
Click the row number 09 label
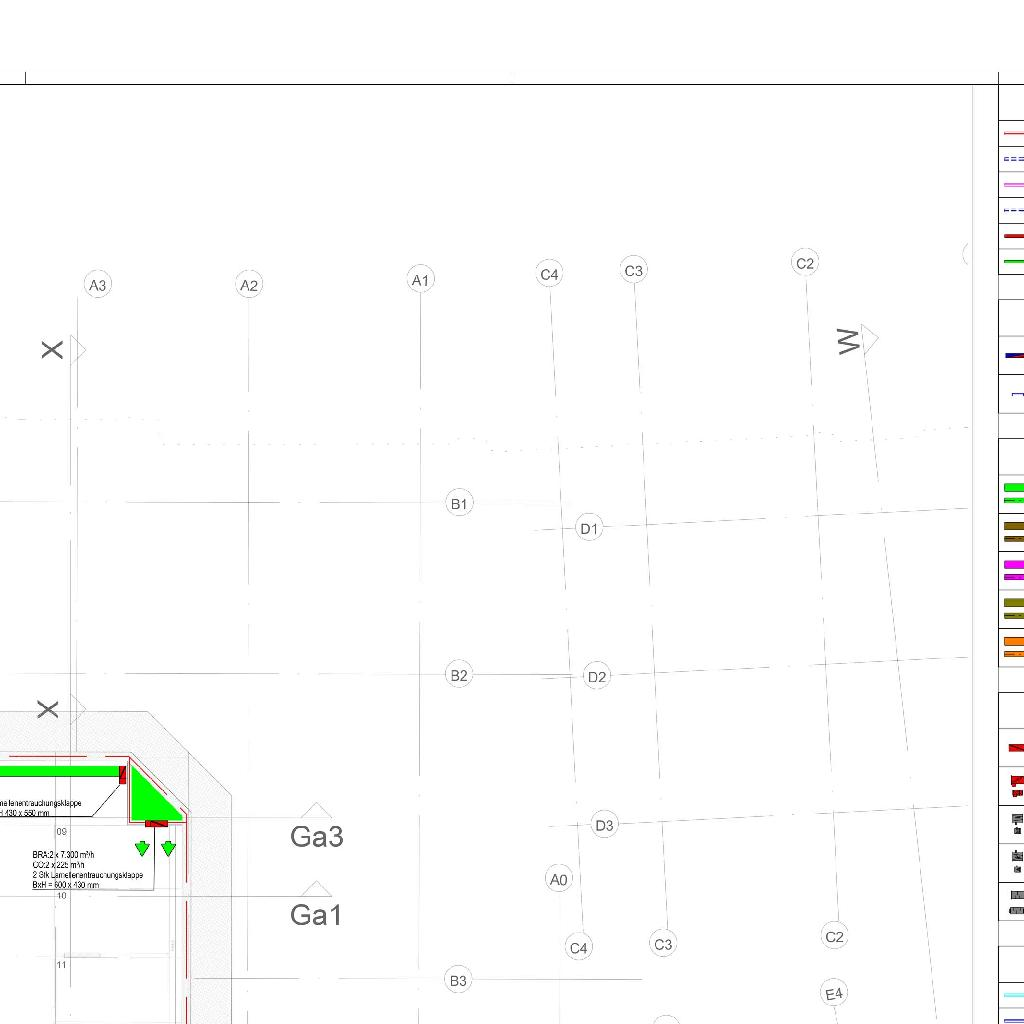pos(61,832)
